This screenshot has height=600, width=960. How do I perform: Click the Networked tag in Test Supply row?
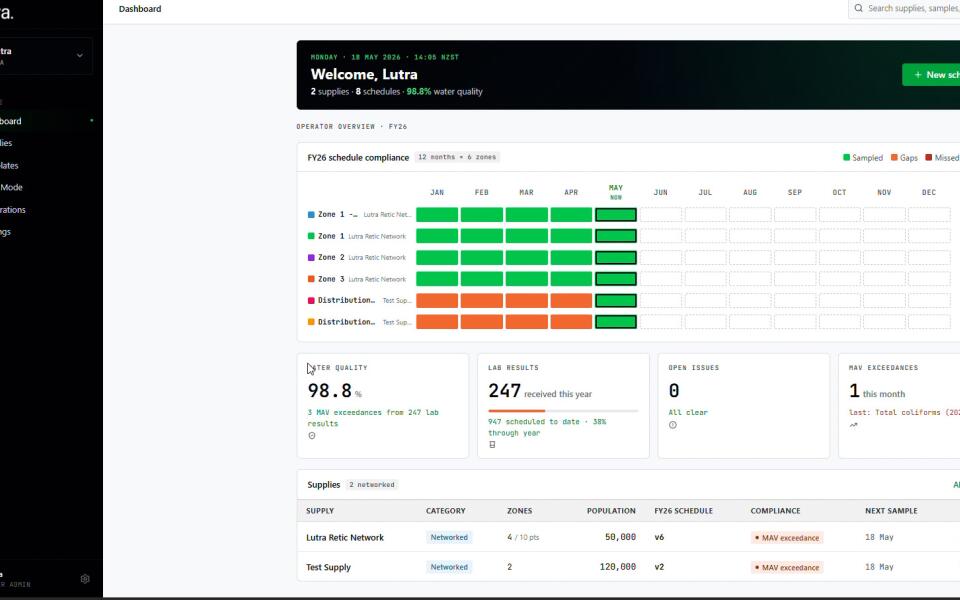449,567
